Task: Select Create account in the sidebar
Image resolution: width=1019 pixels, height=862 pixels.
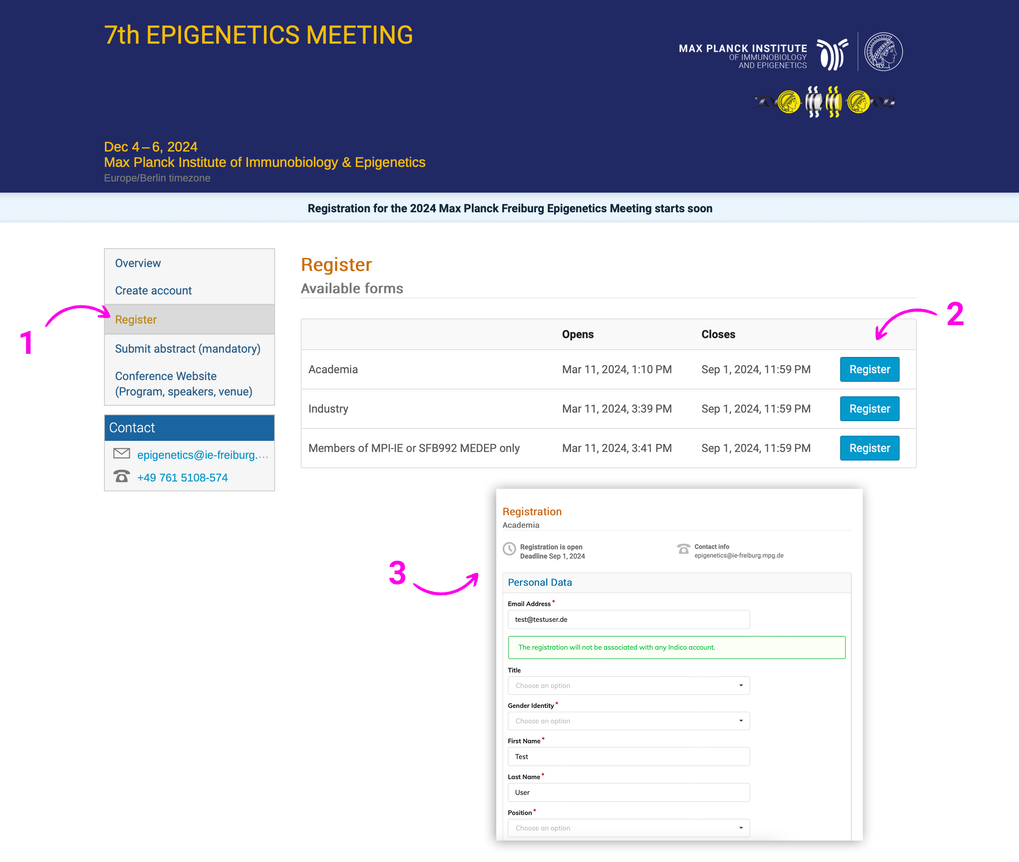Action: (153, 291)
